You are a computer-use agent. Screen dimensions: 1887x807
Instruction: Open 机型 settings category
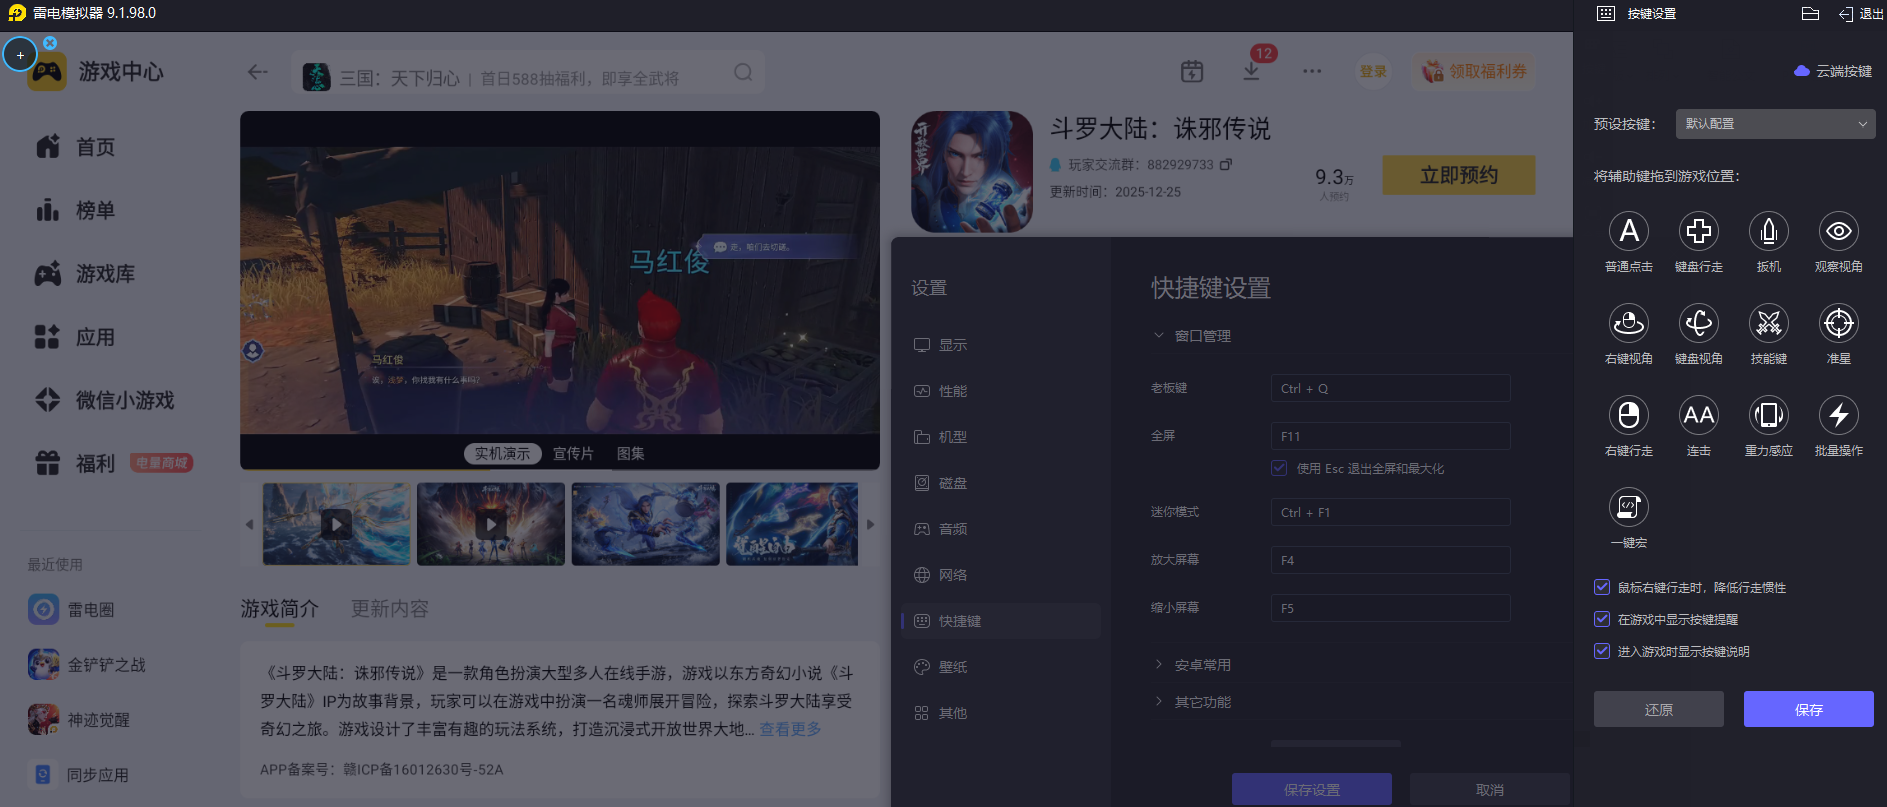point(1000,437)
